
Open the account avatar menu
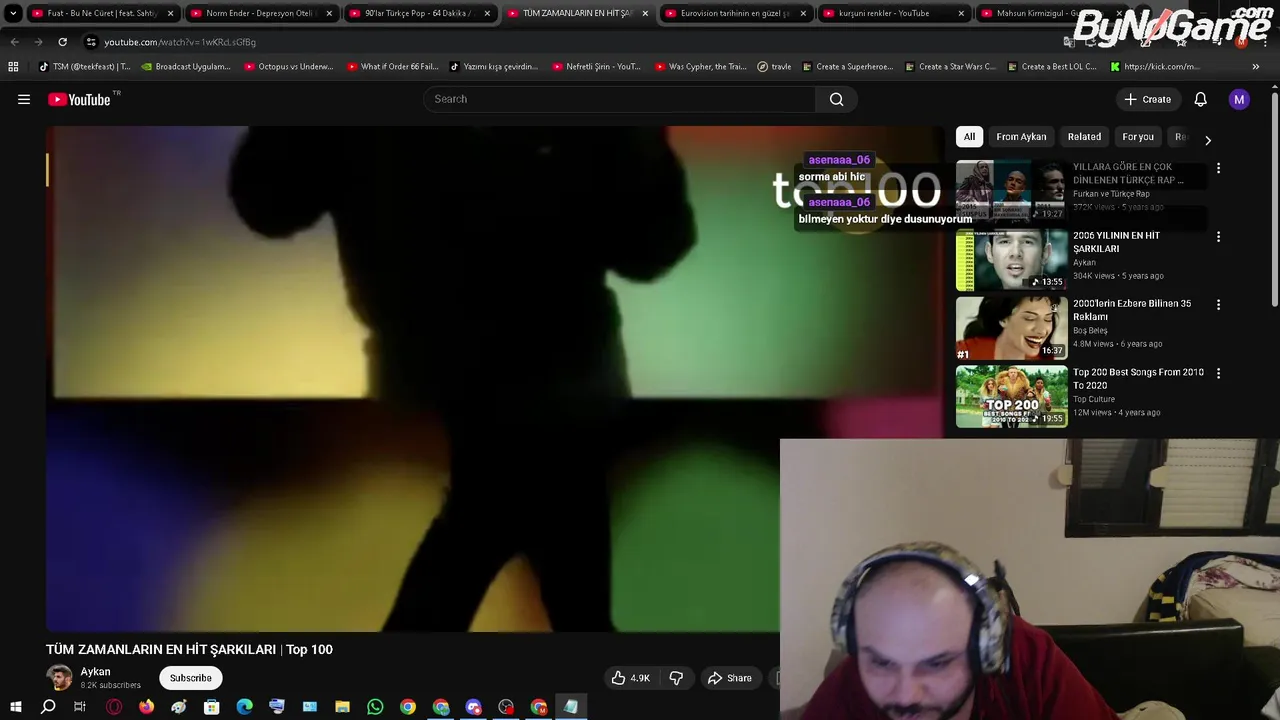1239,99
